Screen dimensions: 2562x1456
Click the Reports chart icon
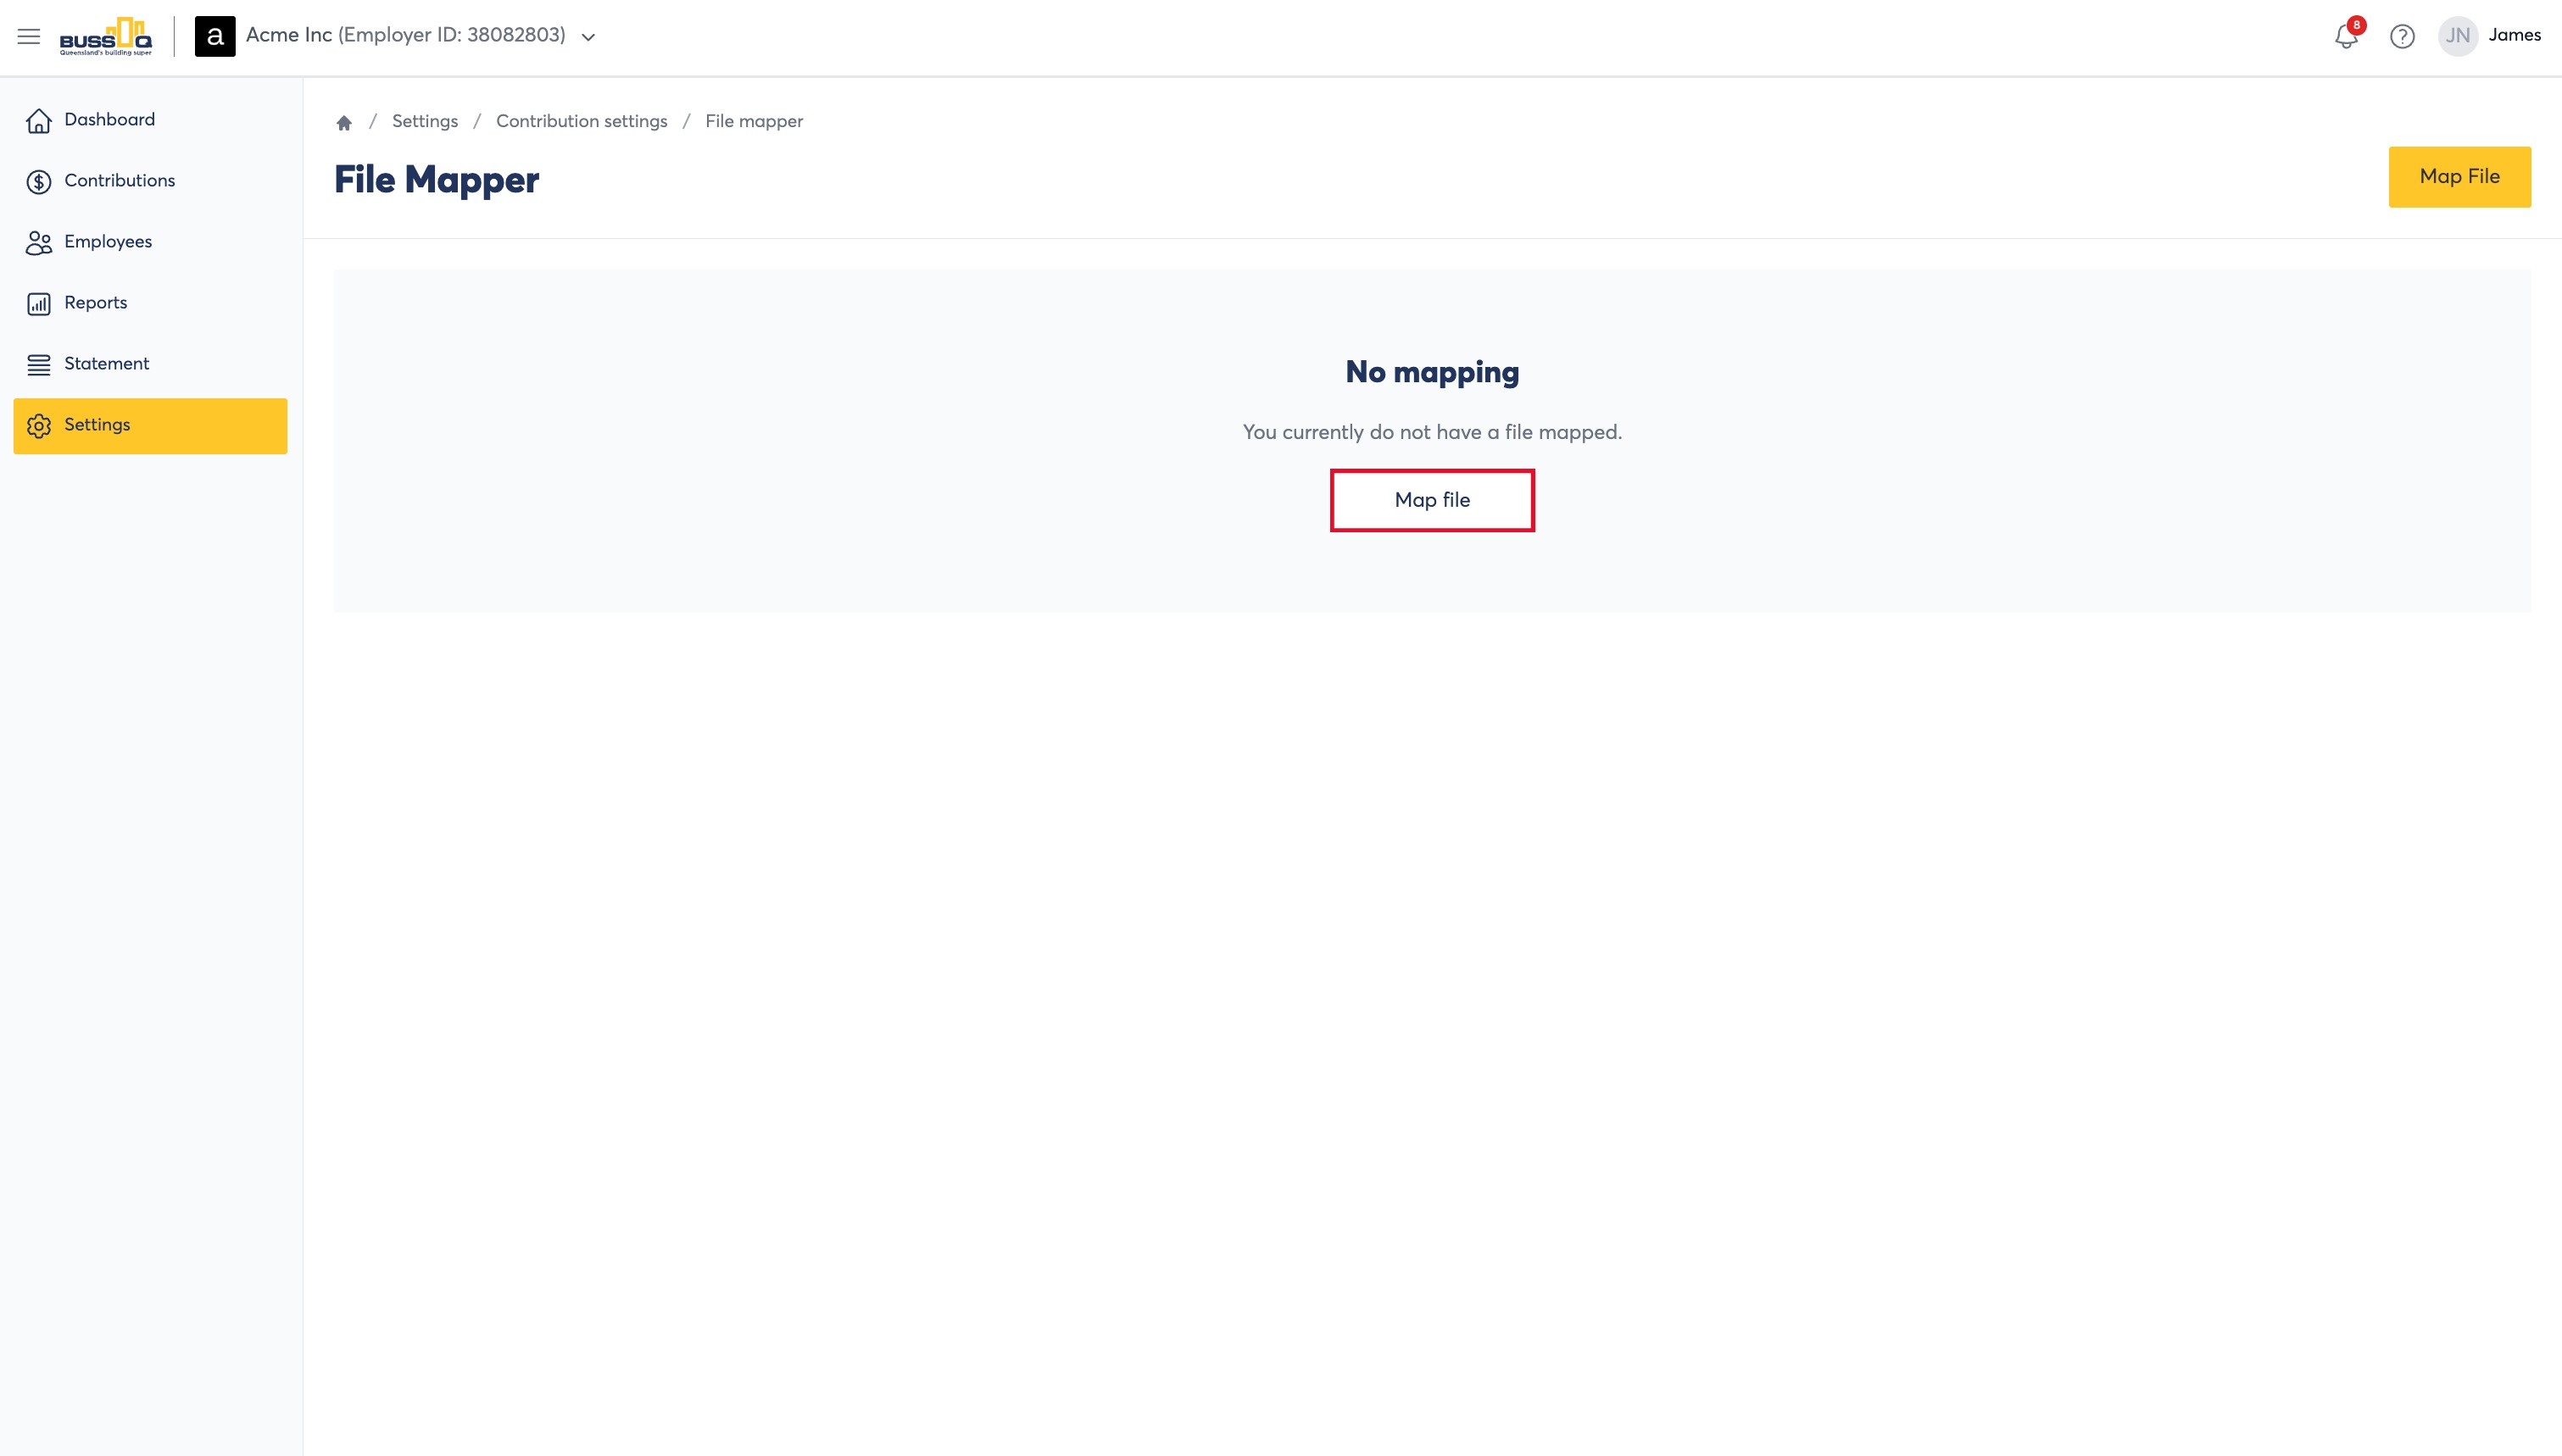click(x=39, y=304)
